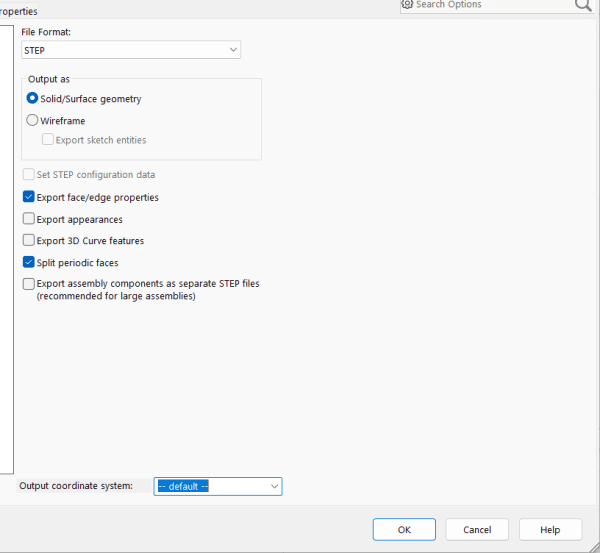Toggle Split periodic faces checkbox

(x=29, y=262)
